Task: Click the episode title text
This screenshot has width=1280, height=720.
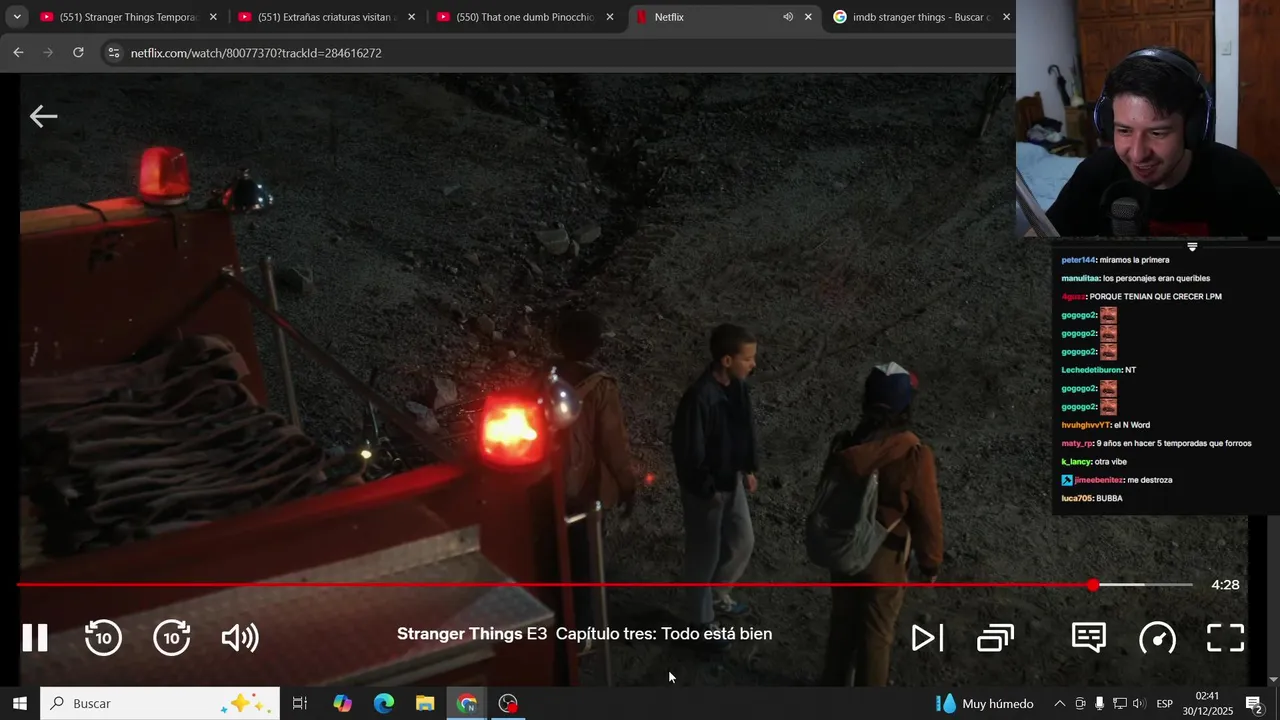Action: coord(584,633)
